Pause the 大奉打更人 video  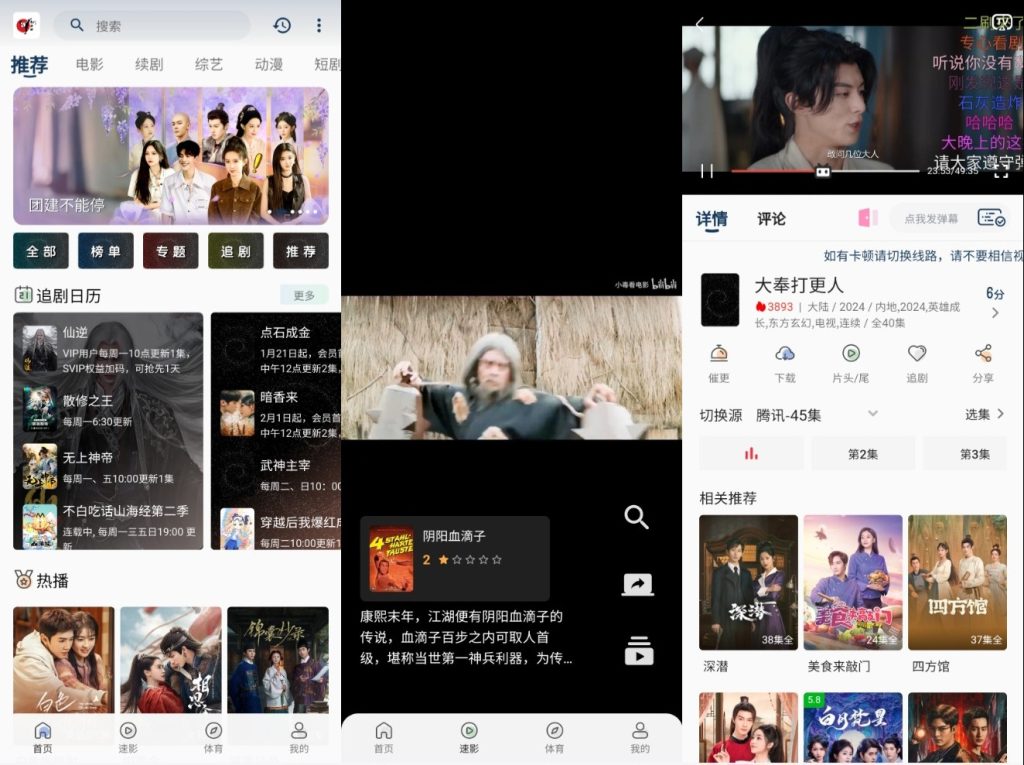[x=707, y=171]
